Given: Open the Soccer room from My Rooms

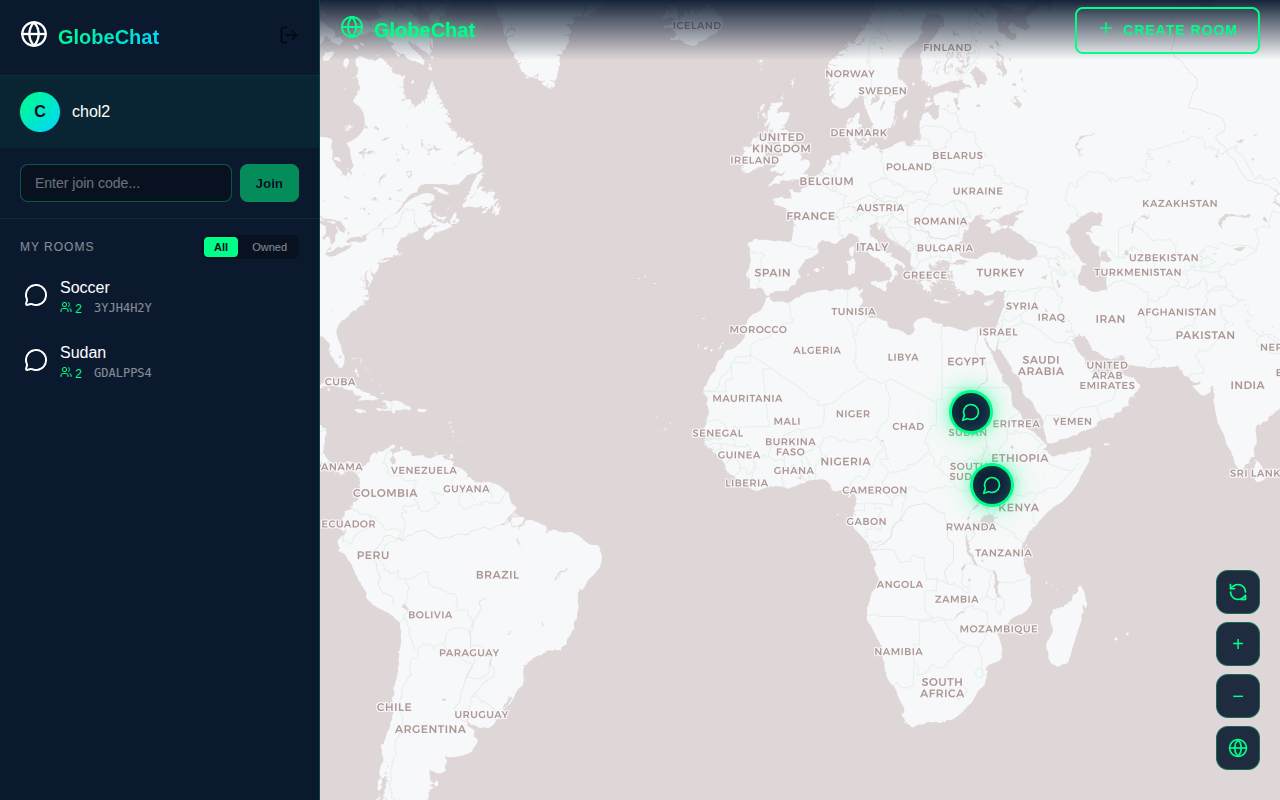Looking at the screenshot, I should (85, 287).
